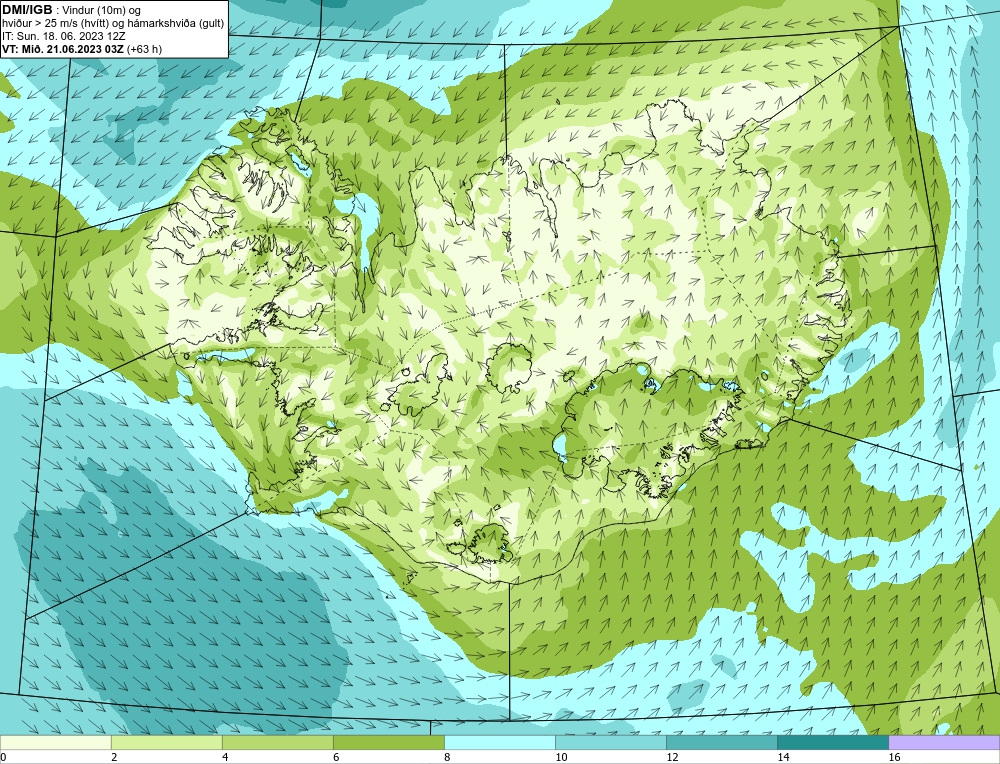Click the teal 12–14 m/s legend swatch
The height and width of the screenshot is (764, 1000).
[721, 742]
